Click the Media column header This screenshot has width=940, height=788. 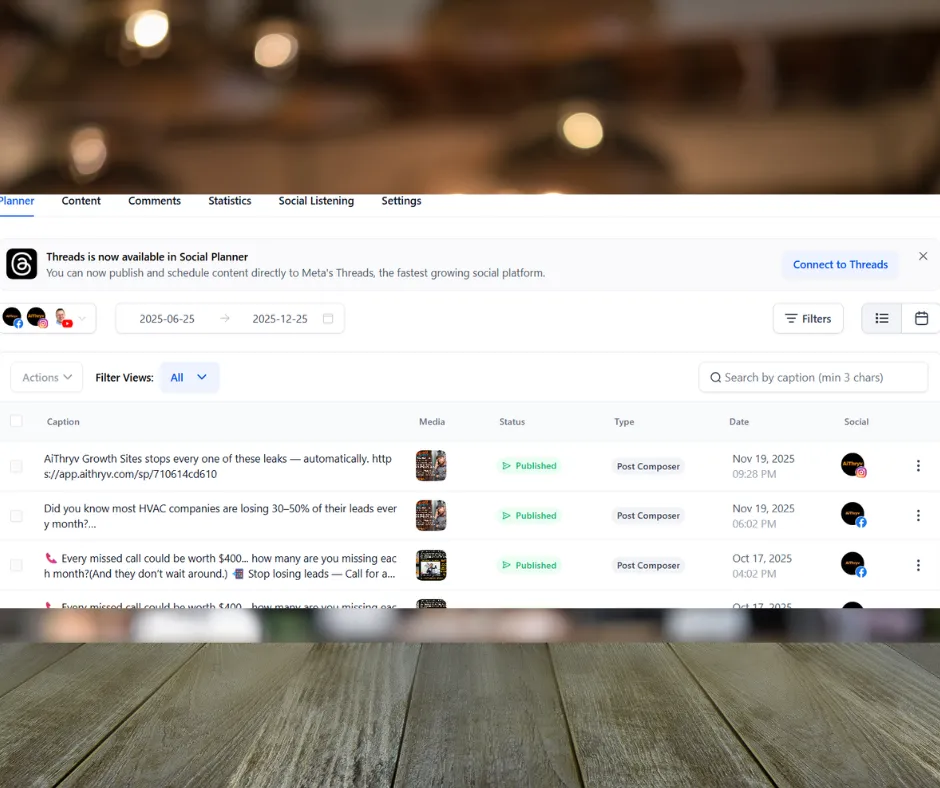click(x=432, y=422)
